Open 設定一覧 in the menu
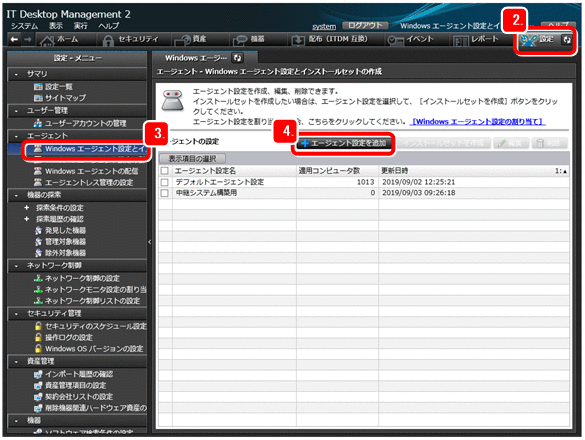Screen dimensions: 585x440 click(x=59, y=87)
